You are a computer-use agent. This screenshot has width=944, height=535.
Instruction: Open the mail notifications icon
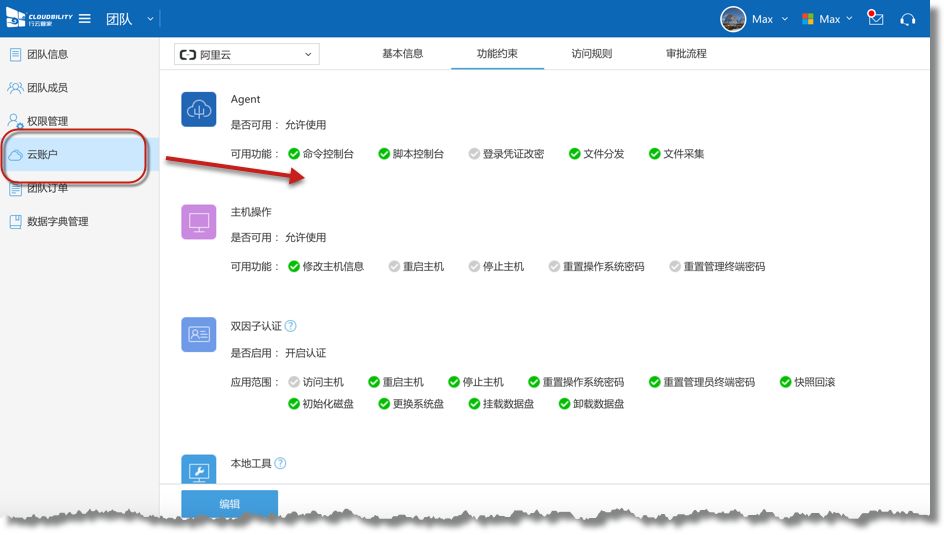(x=876, y=19)
